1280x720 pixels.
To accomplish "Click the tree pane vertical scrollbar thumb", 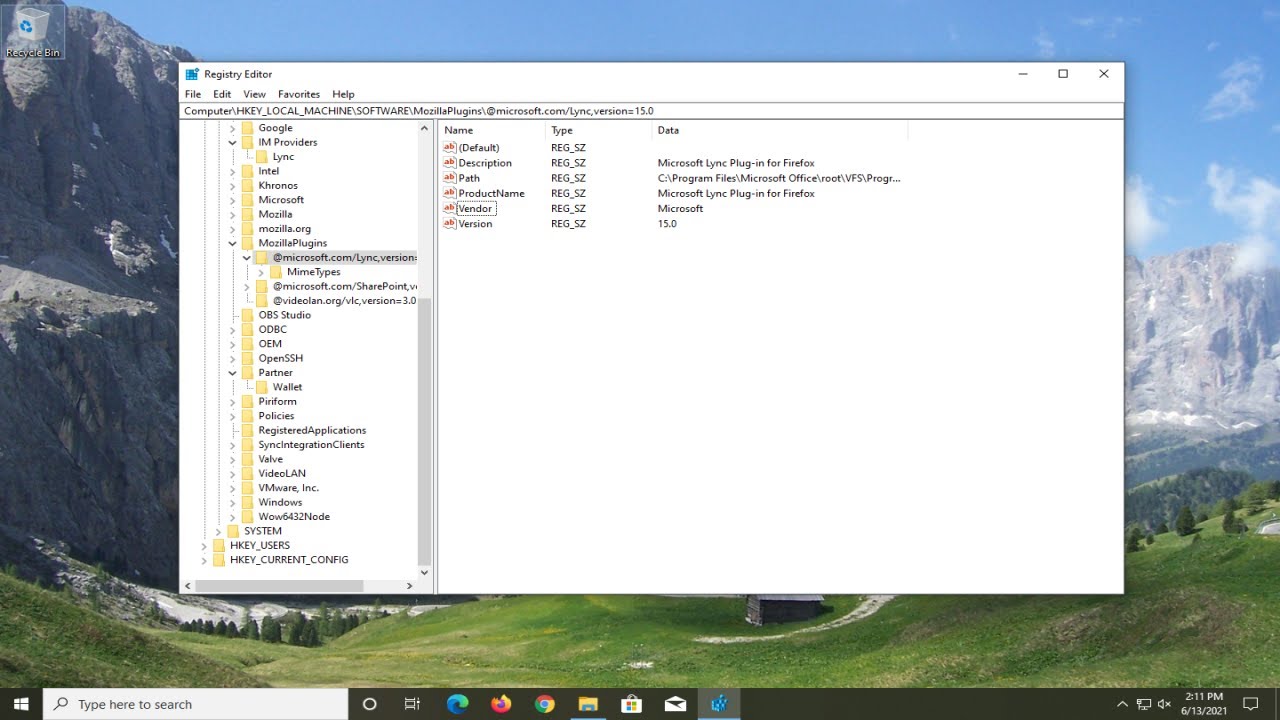I will pyautogui.click(x=424, y=430).
